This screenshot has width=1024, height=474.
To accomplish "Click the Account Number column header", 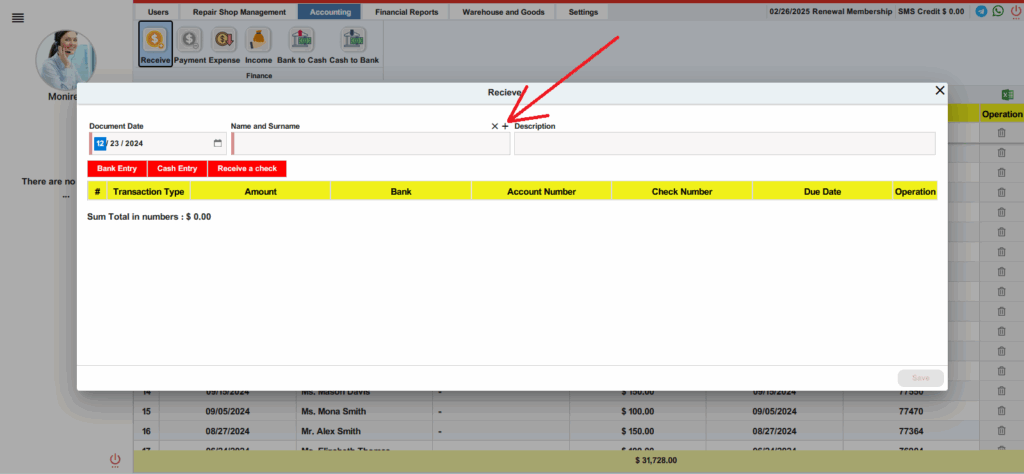I will point(541,191).
